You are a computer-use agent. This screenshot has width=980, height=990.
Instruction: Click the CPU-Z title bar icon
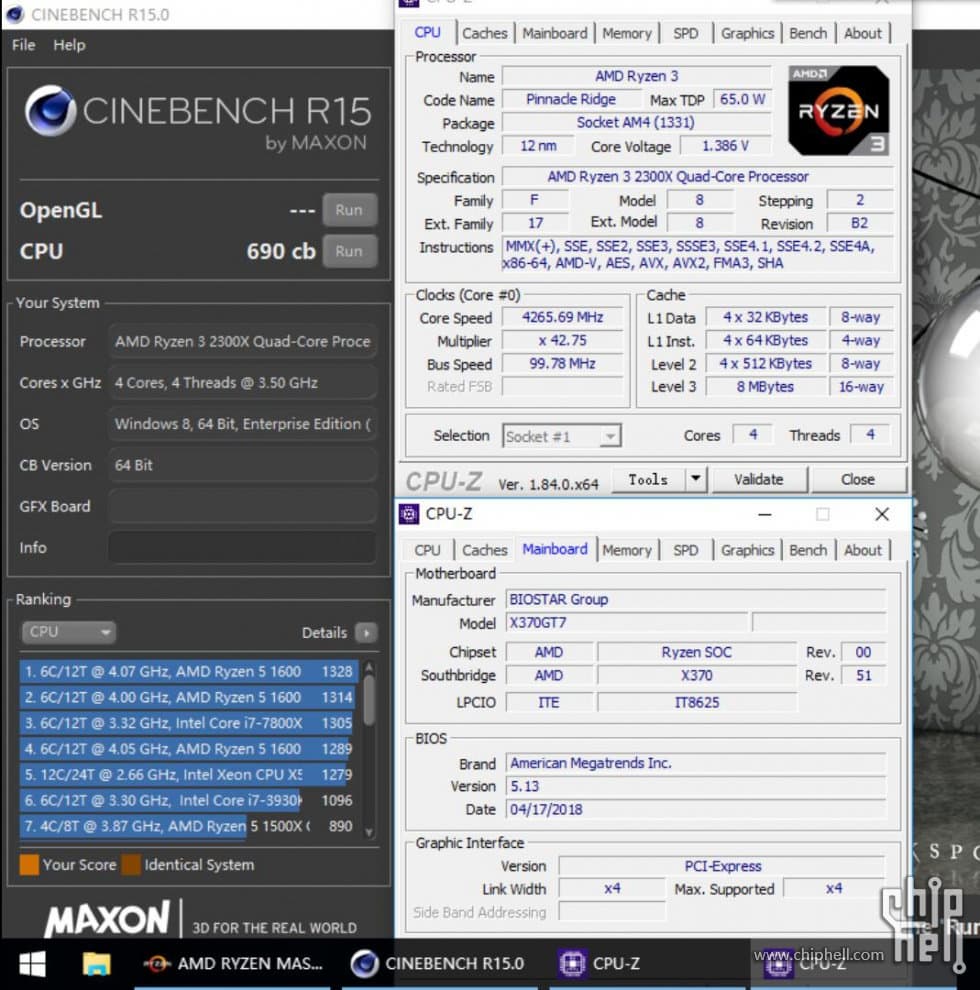[410, 514]
